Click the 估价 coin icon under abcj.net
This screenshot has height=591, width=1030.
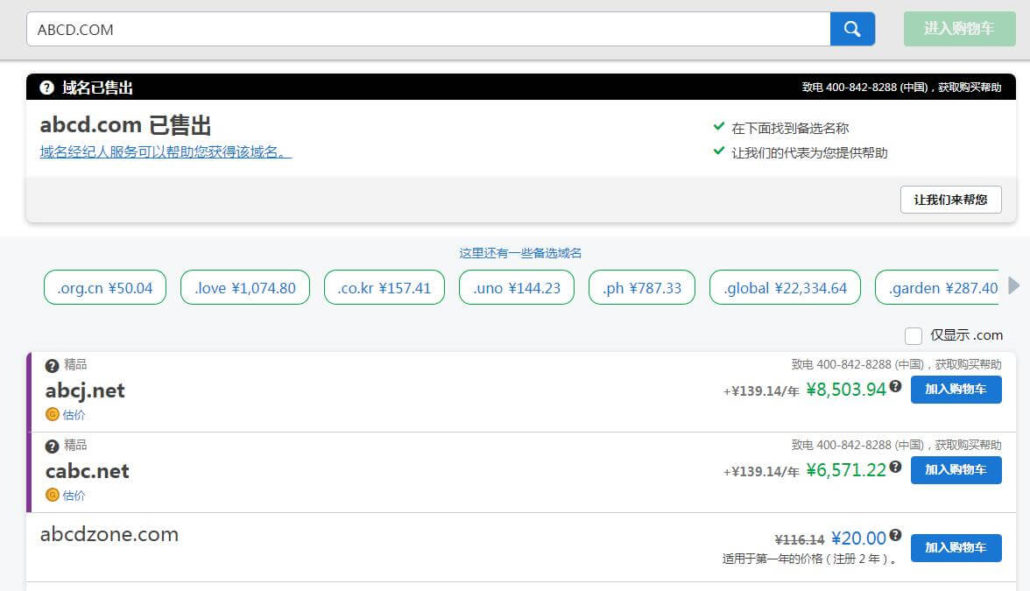tap(52, 414)
